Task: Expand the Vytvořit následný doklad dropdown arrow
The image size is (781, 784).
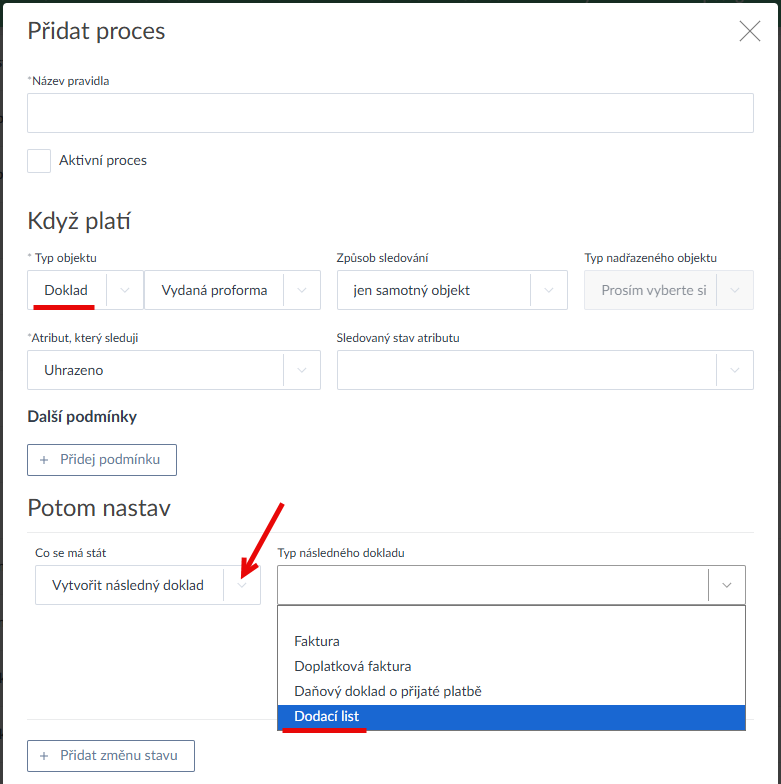Action: (241, 585)
